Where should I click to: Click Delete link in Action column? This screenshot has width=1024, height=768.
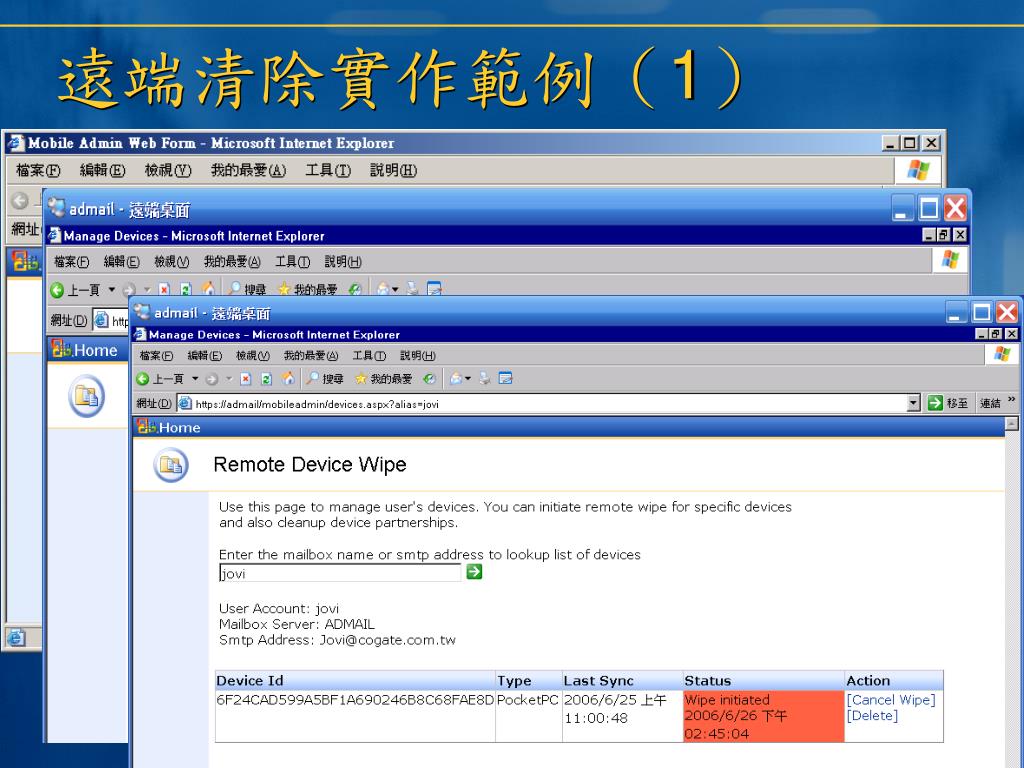point(872,716)
